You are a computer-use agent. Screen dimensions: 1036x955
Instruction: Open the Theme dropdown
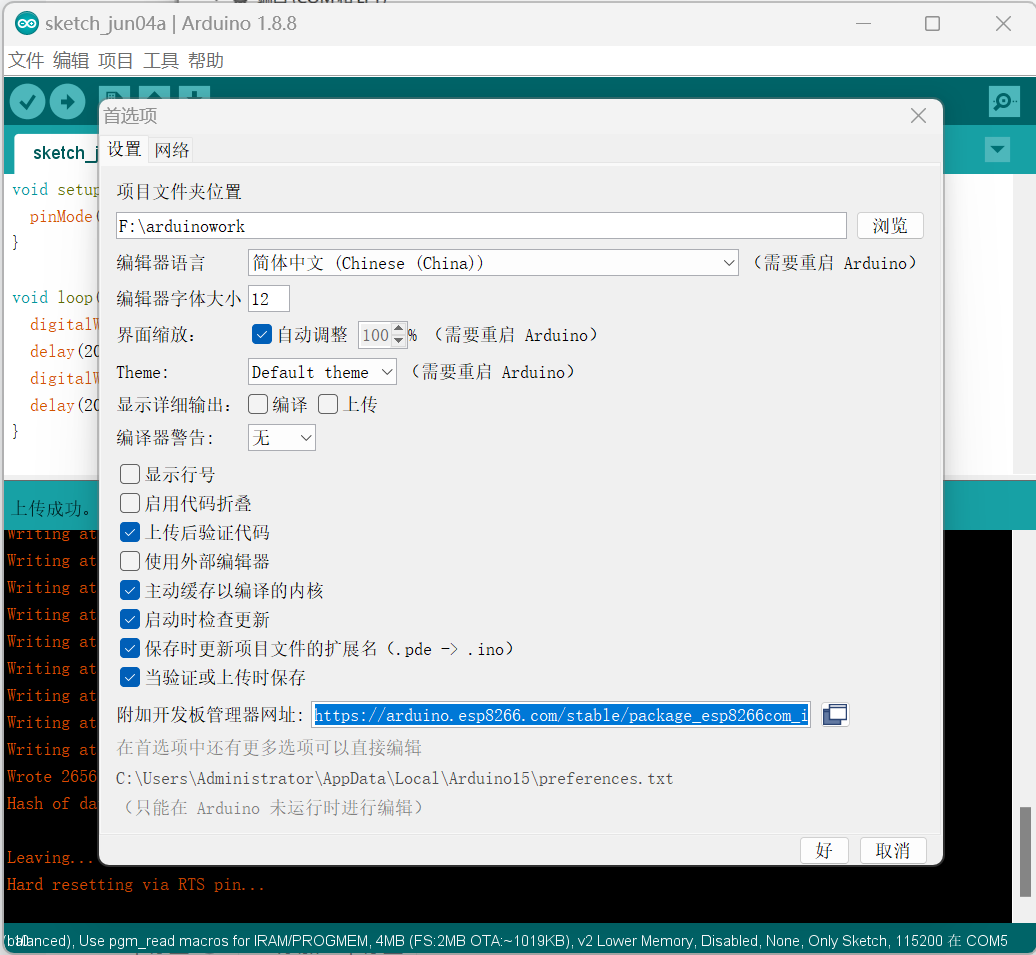pyautogui.click(x=322, y=372)
